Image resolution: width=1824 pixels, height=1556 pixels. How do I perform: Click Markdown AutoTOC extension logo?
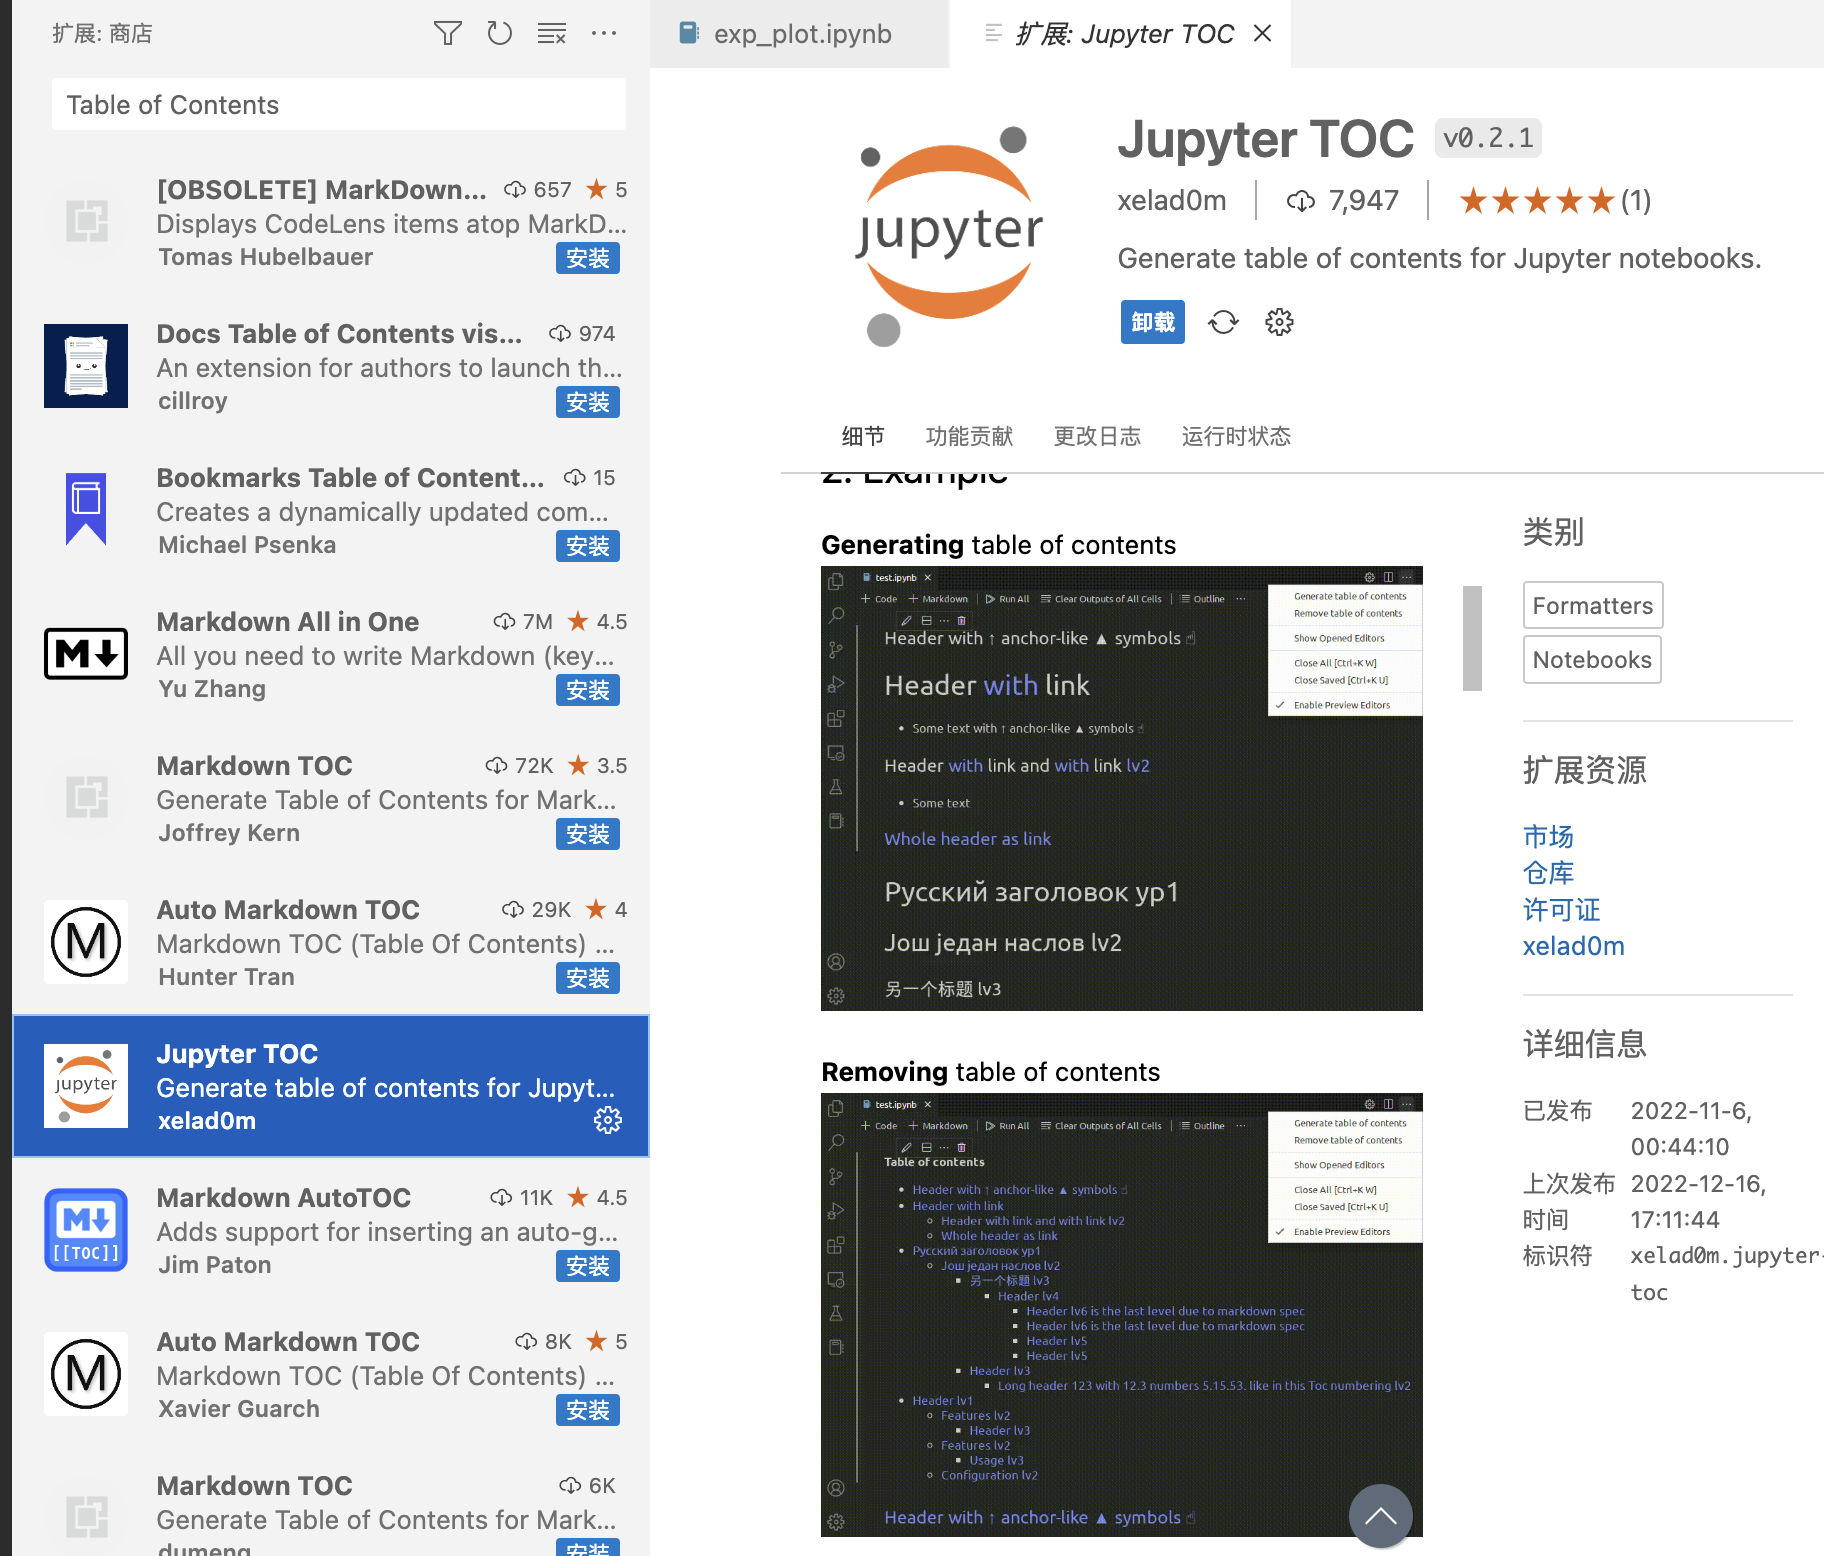[86, 1230]
